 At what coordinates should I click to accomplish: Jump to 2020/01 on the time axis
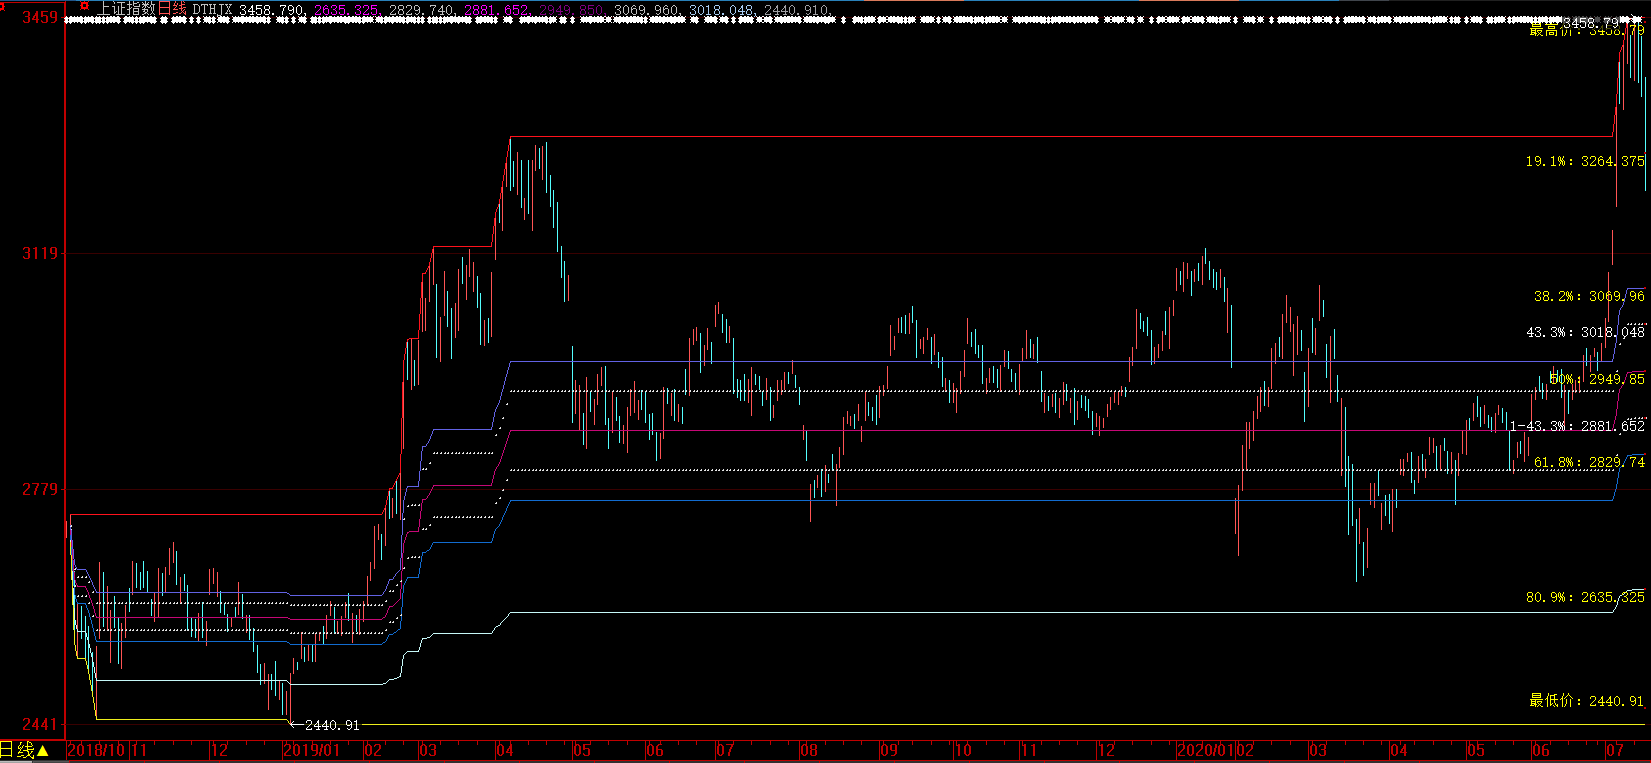click(x=1205, y=750)
